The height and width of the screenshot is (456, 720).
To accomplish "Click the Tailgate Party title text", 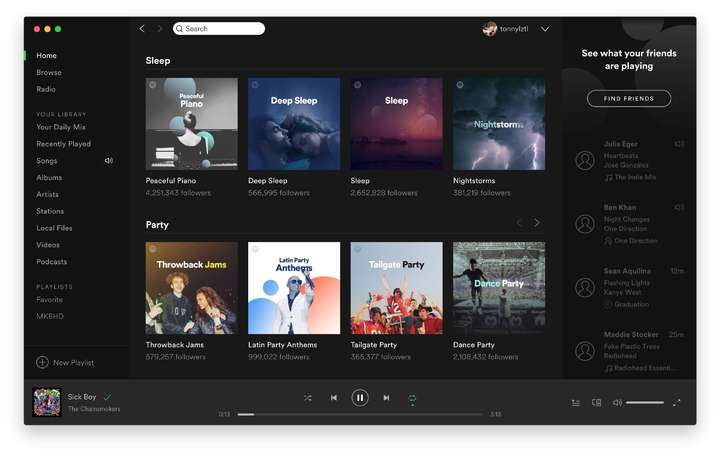I will 373,345.
